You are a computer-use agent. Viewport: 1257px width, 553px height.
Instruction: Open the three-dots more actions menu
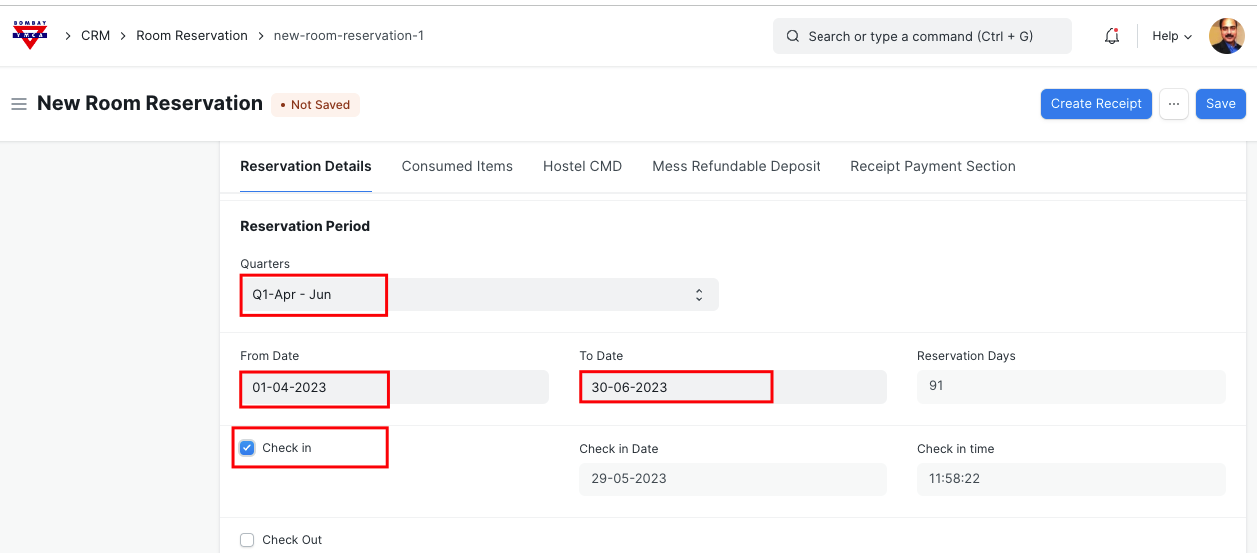(1174, 104)
